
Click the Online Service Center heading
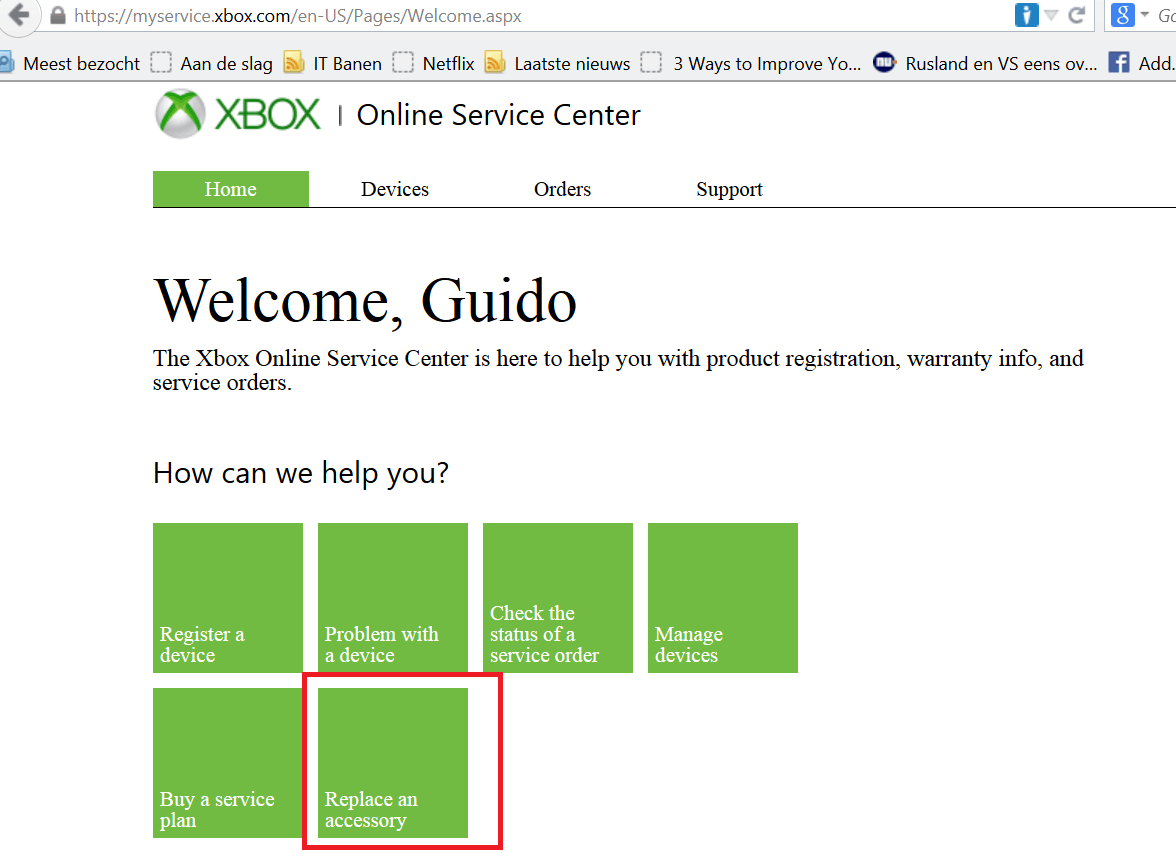point(499,115)
